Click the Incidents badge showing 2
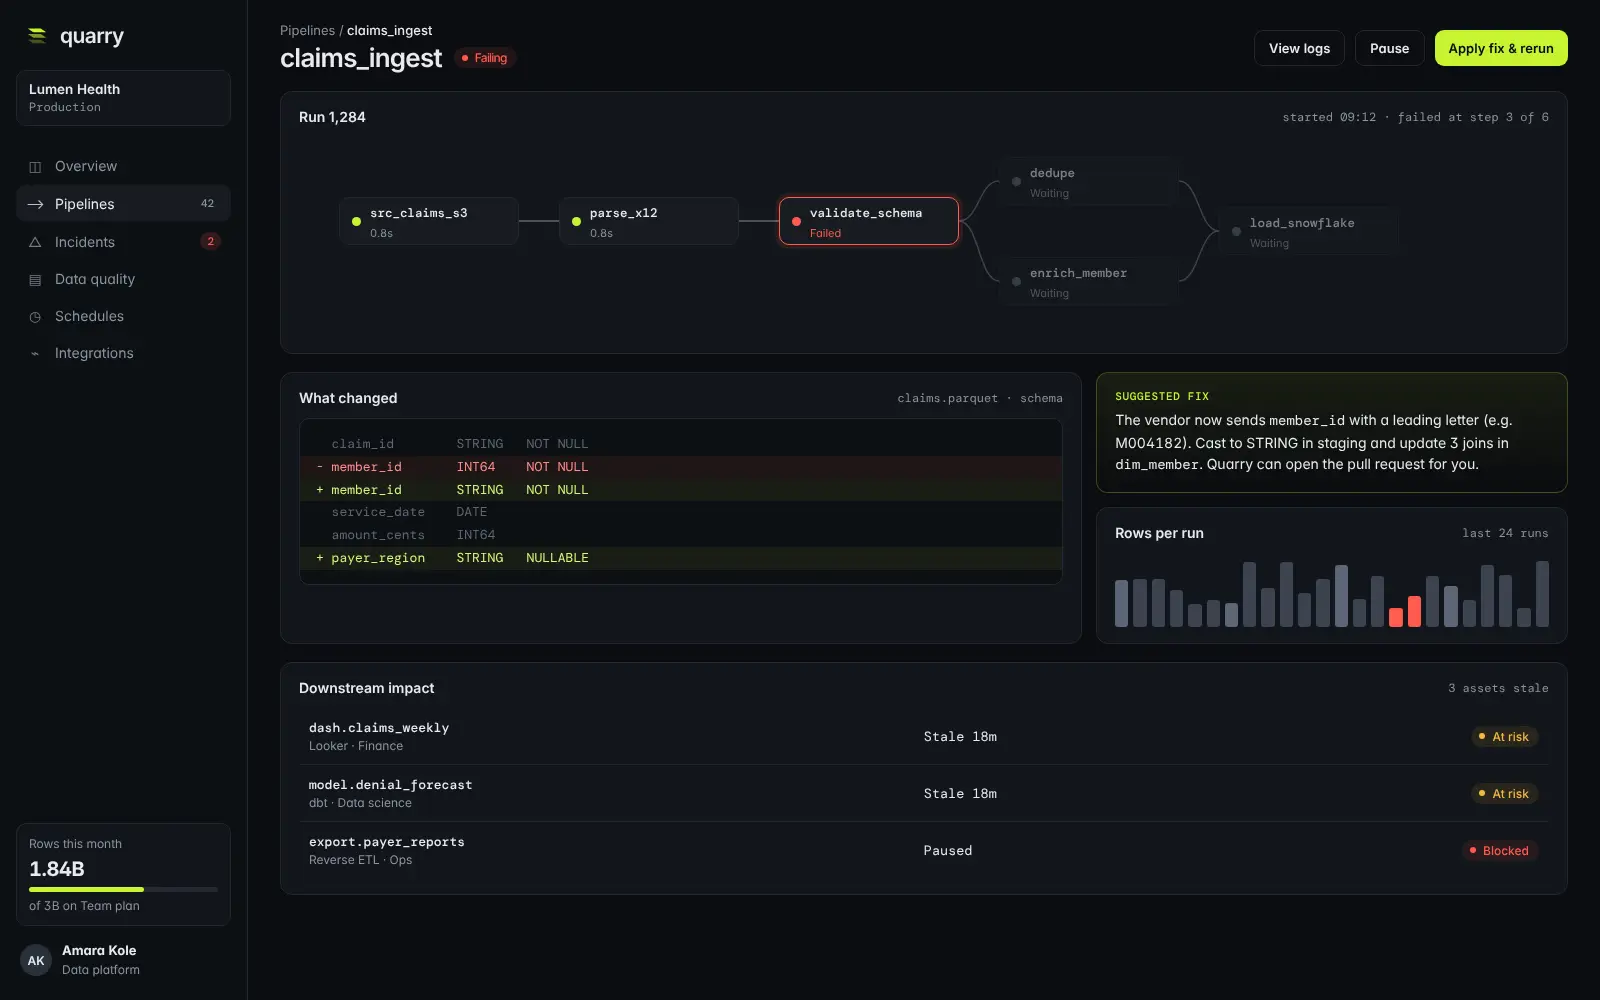This screenshot has height=1000, width=1600. [x=210, y=241]
